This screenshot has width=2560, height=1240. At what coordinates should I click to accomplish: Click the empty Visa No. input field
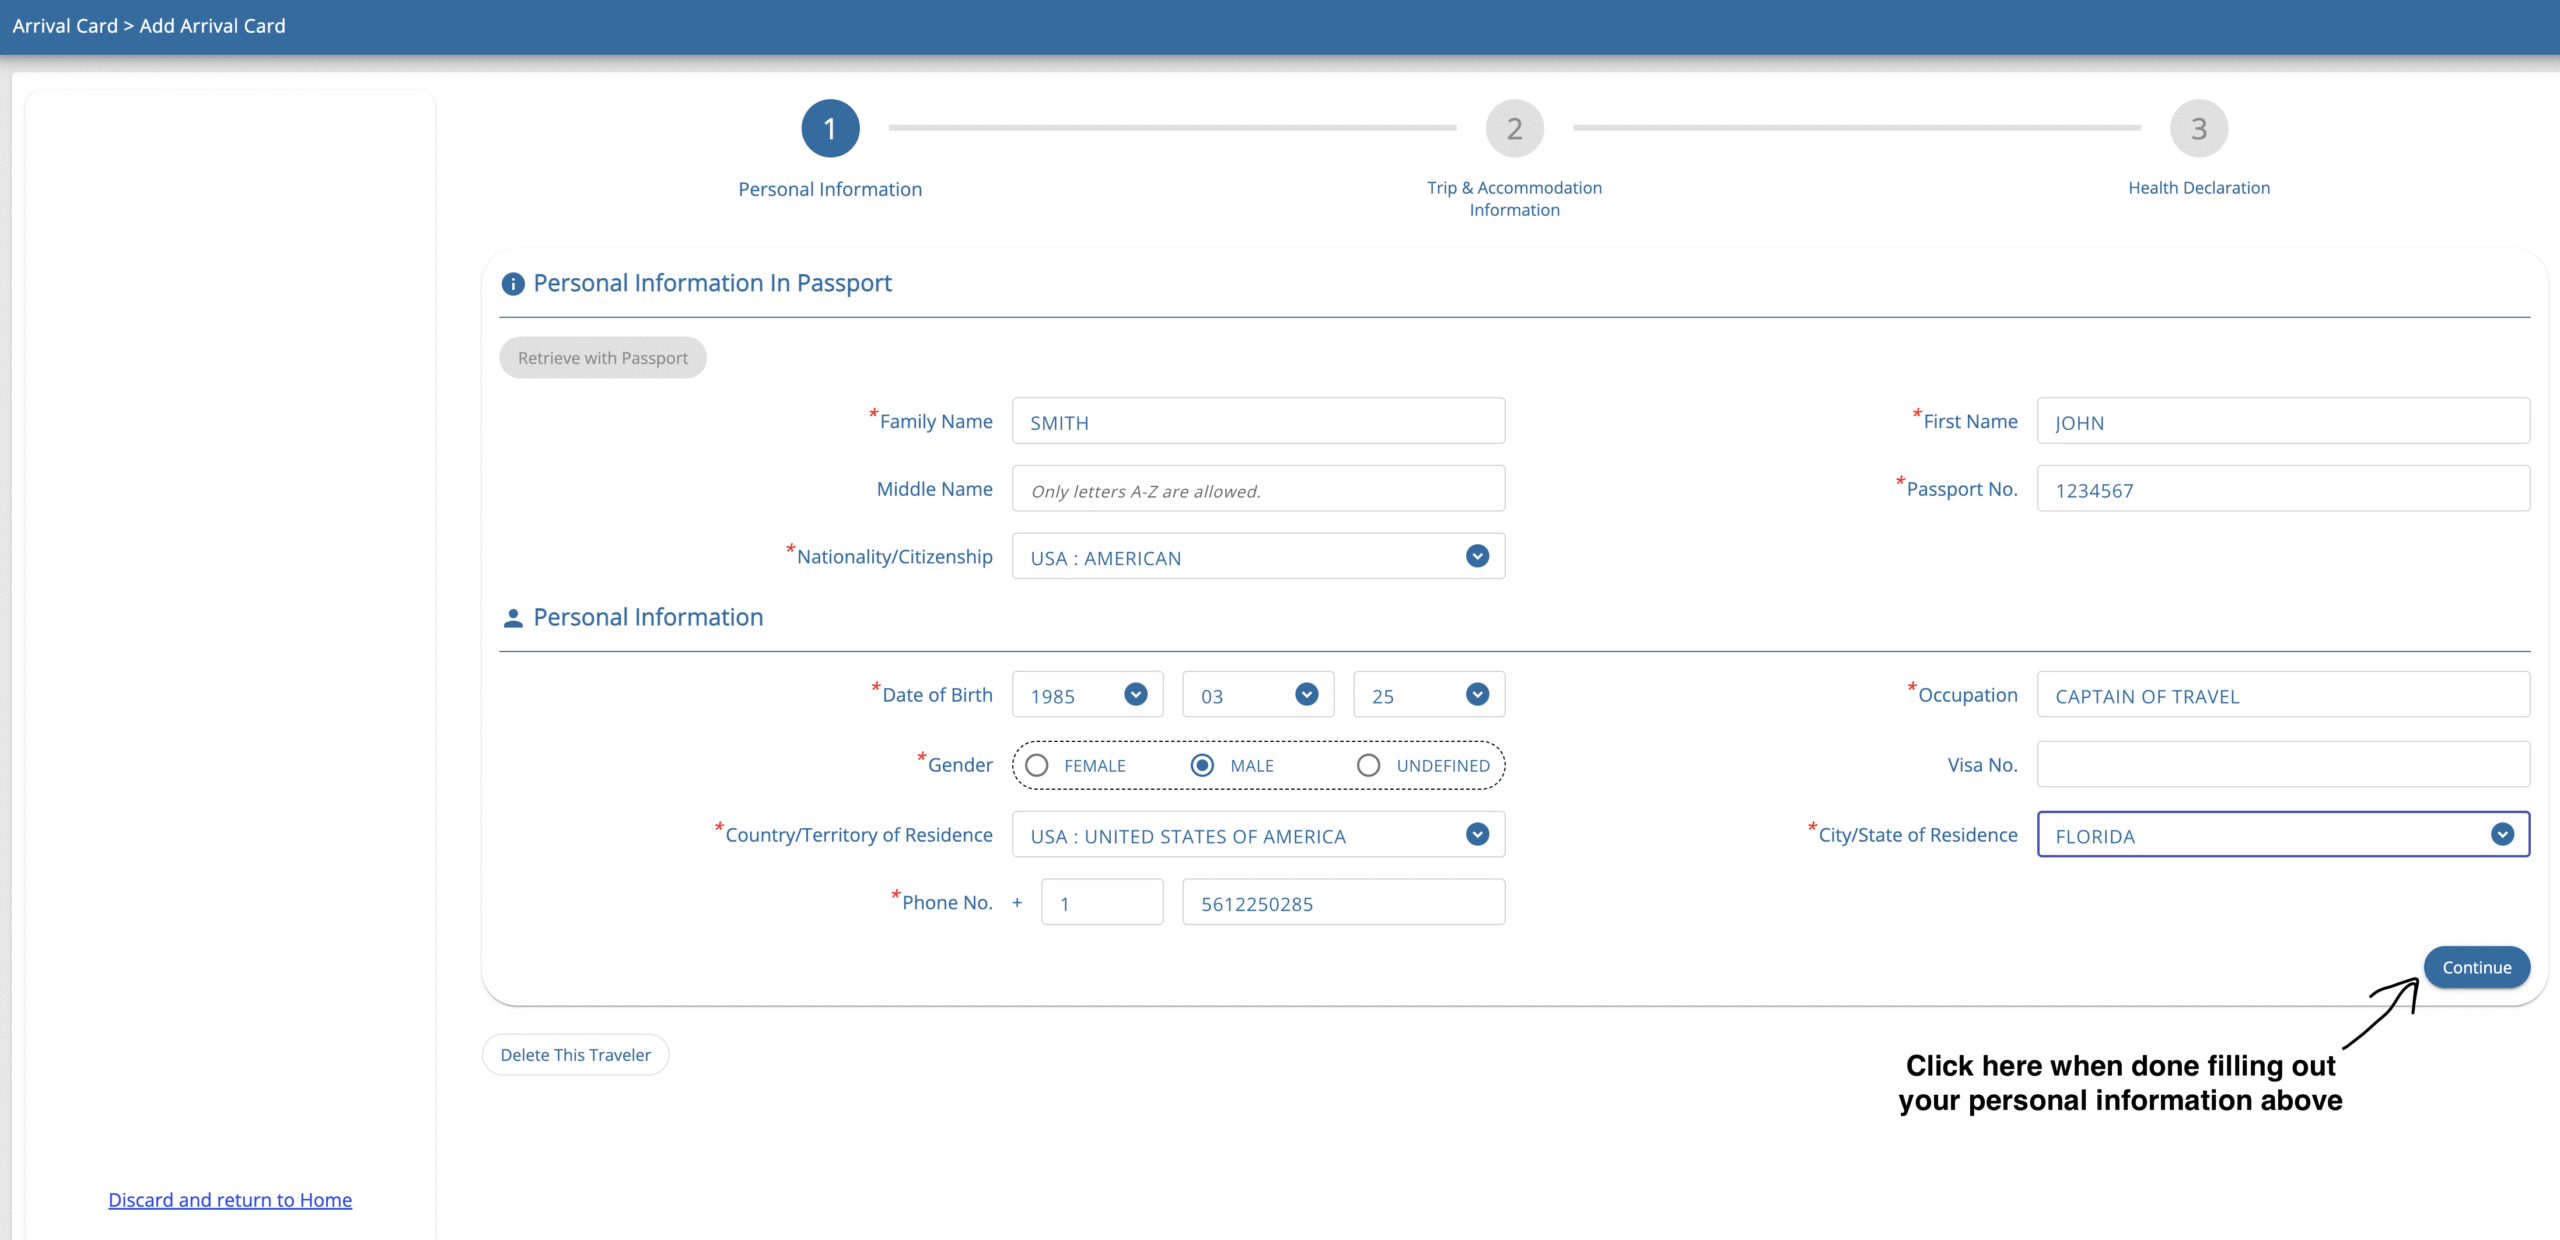(x=2283, y=764)
